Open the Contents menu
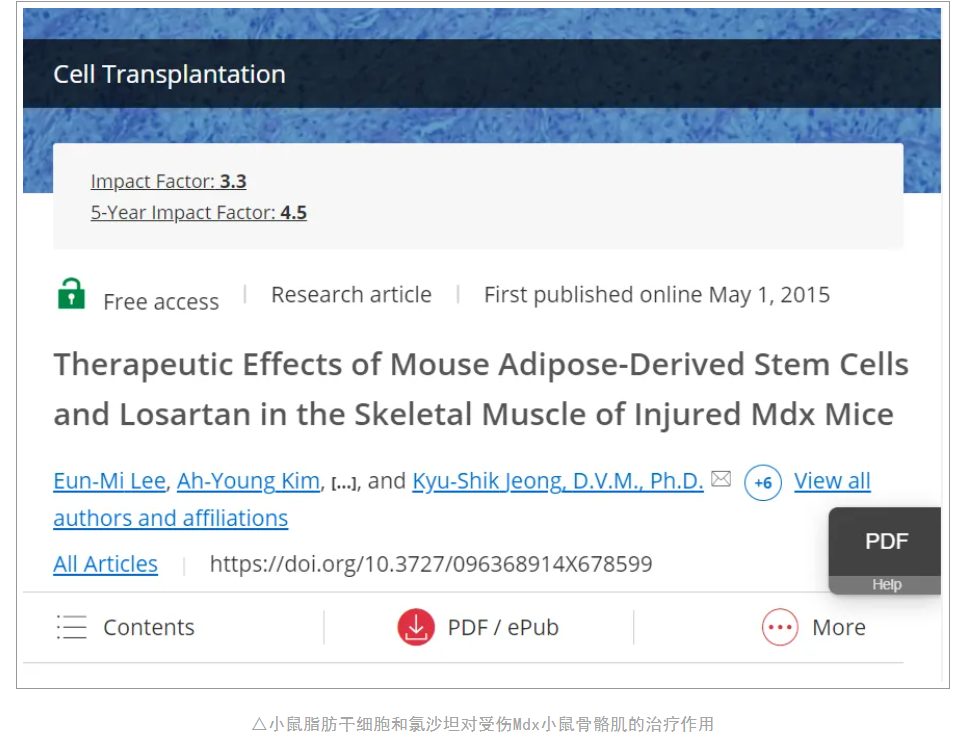 click(148, 627)
